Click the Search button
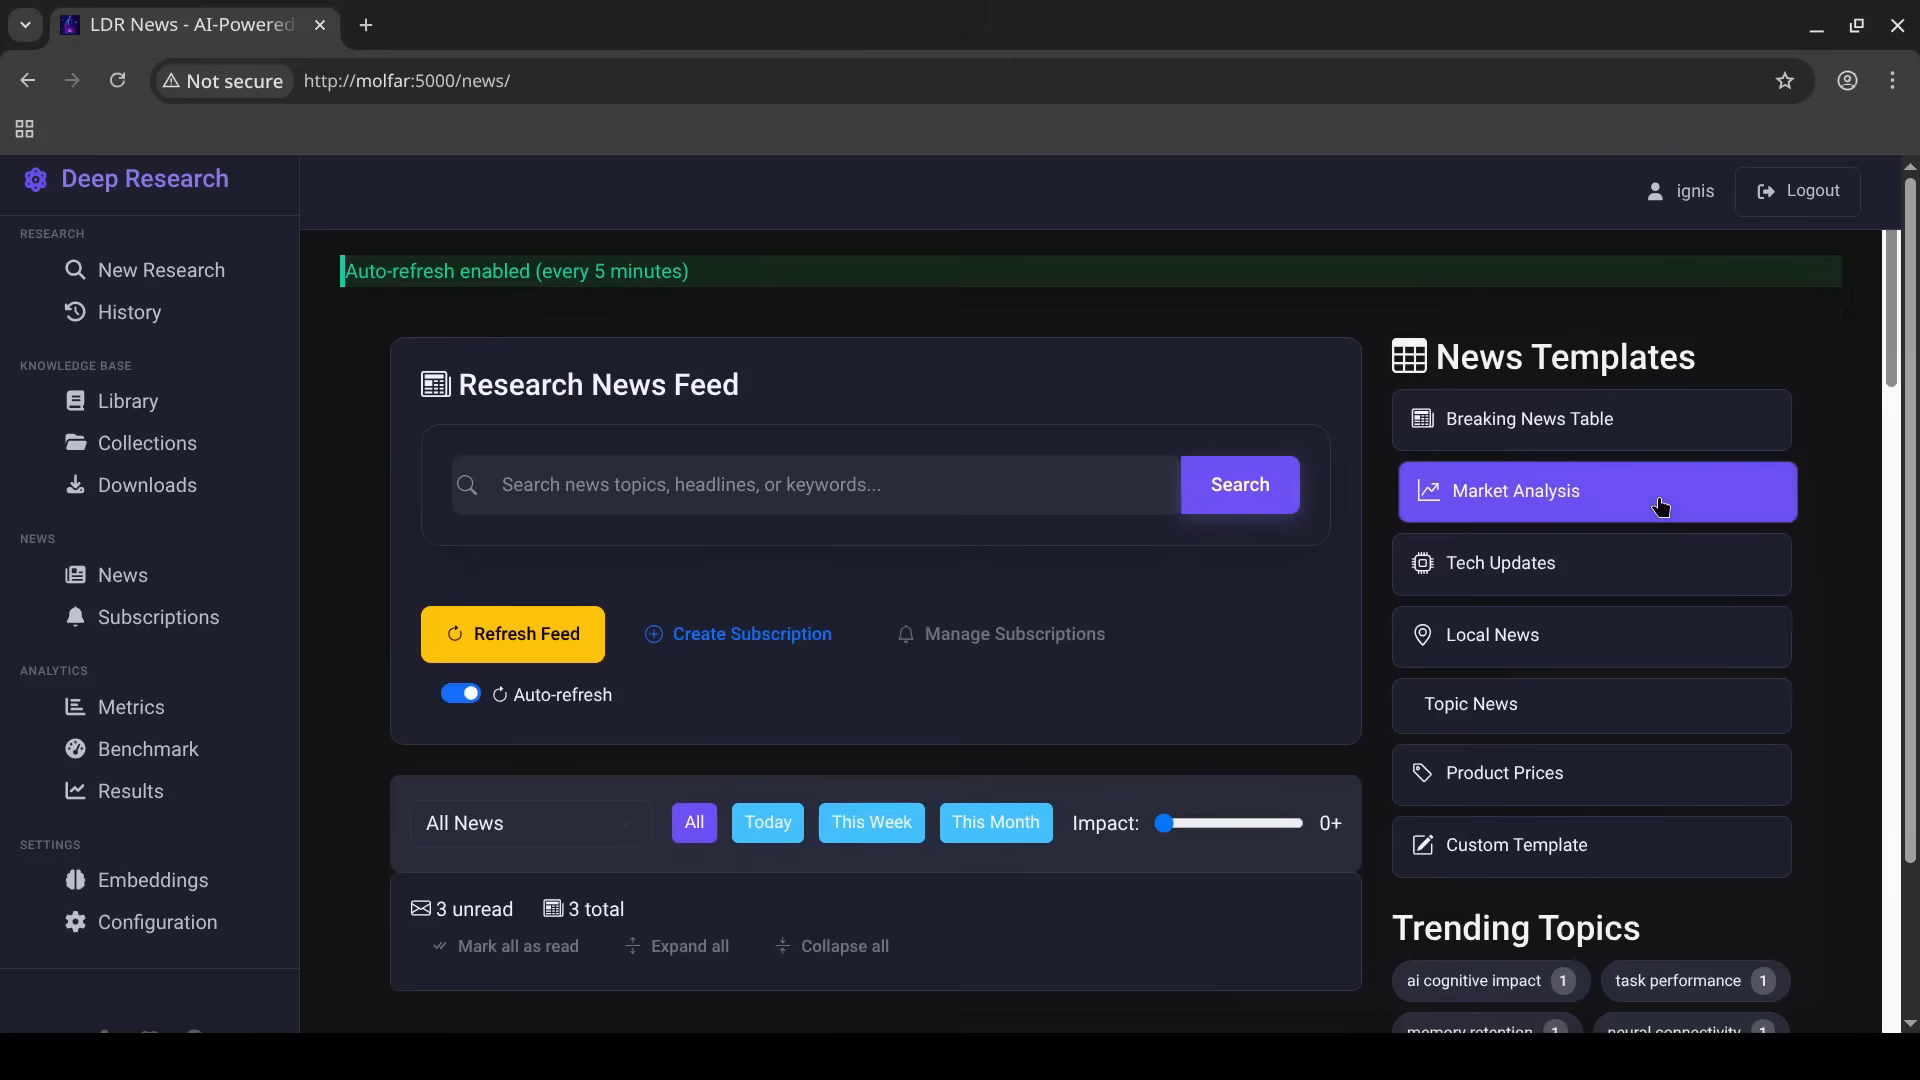 tap(1240, 485)
